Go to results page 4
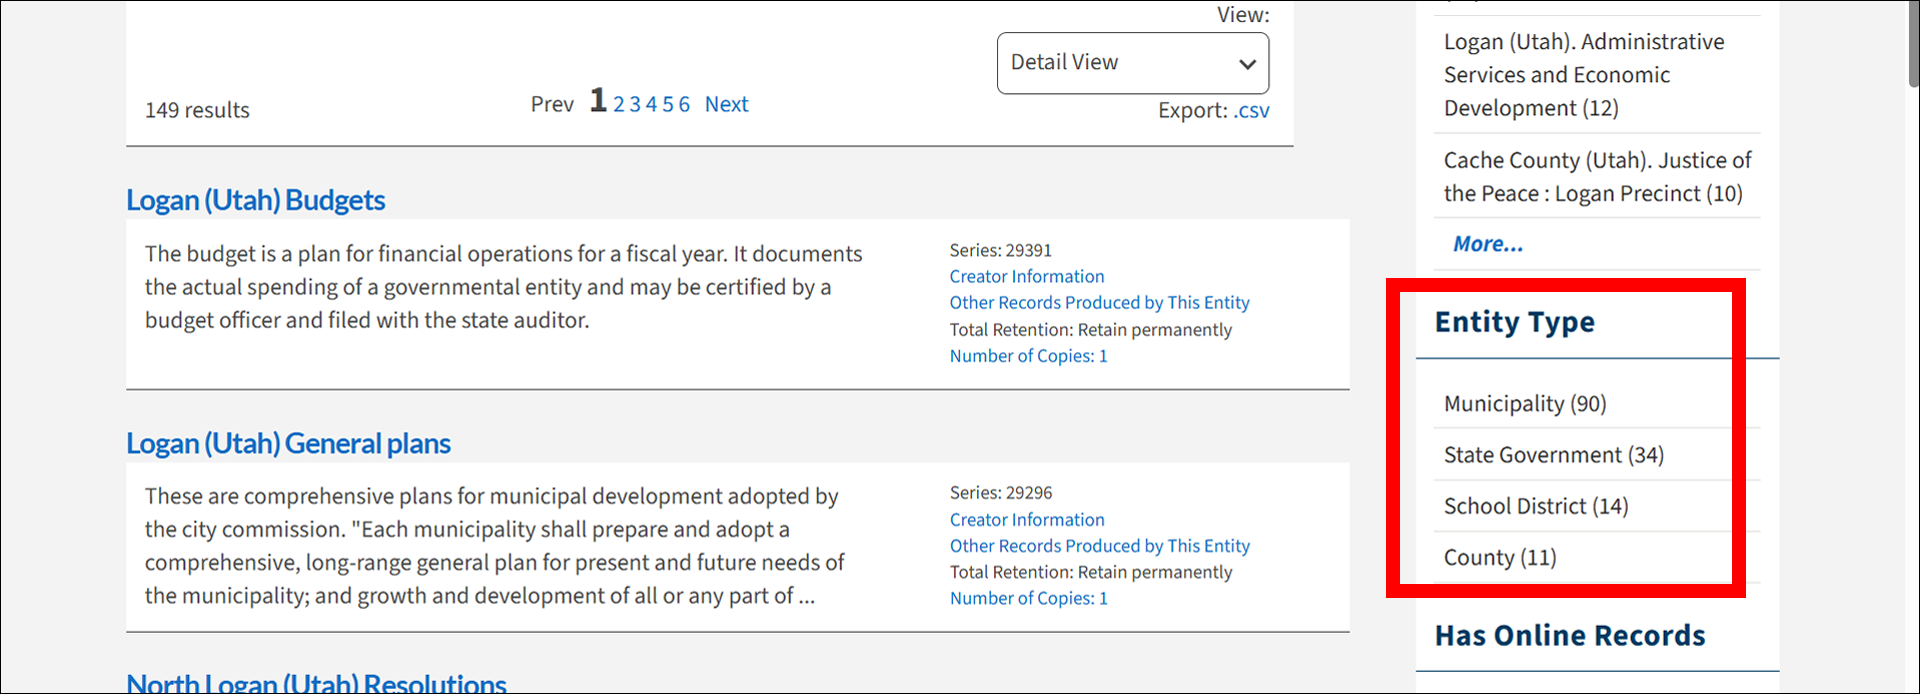The width and height of the screenshot is (1920, 694). click(x=651, y=105)
